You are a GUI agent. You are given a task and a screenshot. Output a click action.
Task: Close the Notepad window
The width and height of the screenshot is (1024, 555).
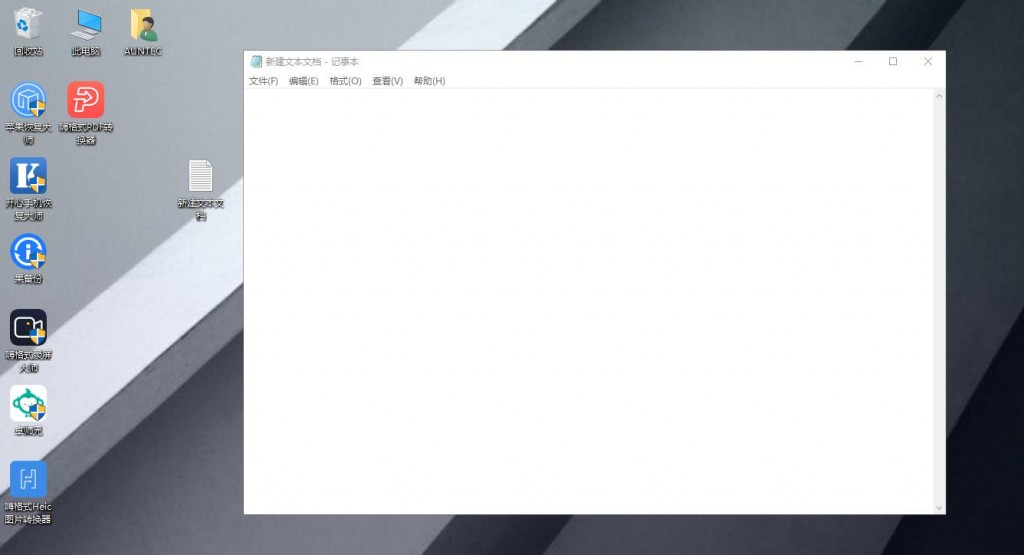click(x=928, y=61)
